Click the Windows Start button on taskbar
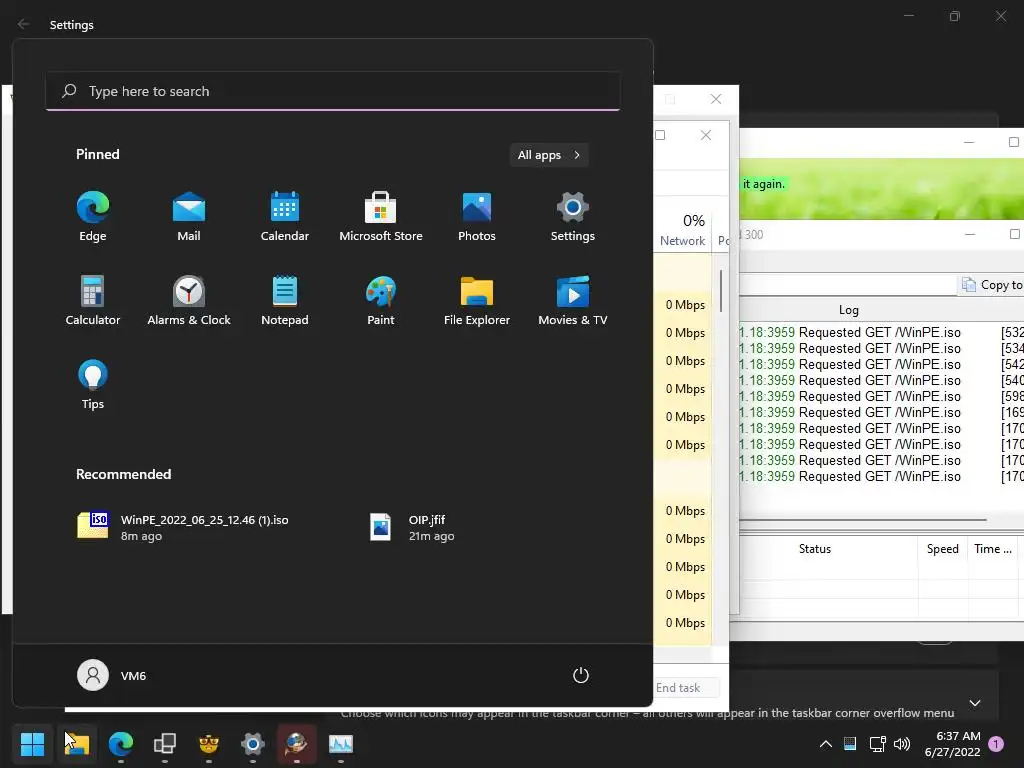1024x768 pixels. (33, 743)
